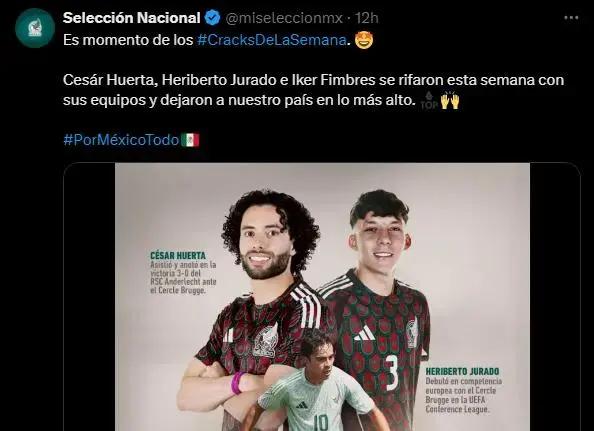Open the Selección Nacional account name
The height and width of the screenshot is (431, 594).
[x=131, y=18]
